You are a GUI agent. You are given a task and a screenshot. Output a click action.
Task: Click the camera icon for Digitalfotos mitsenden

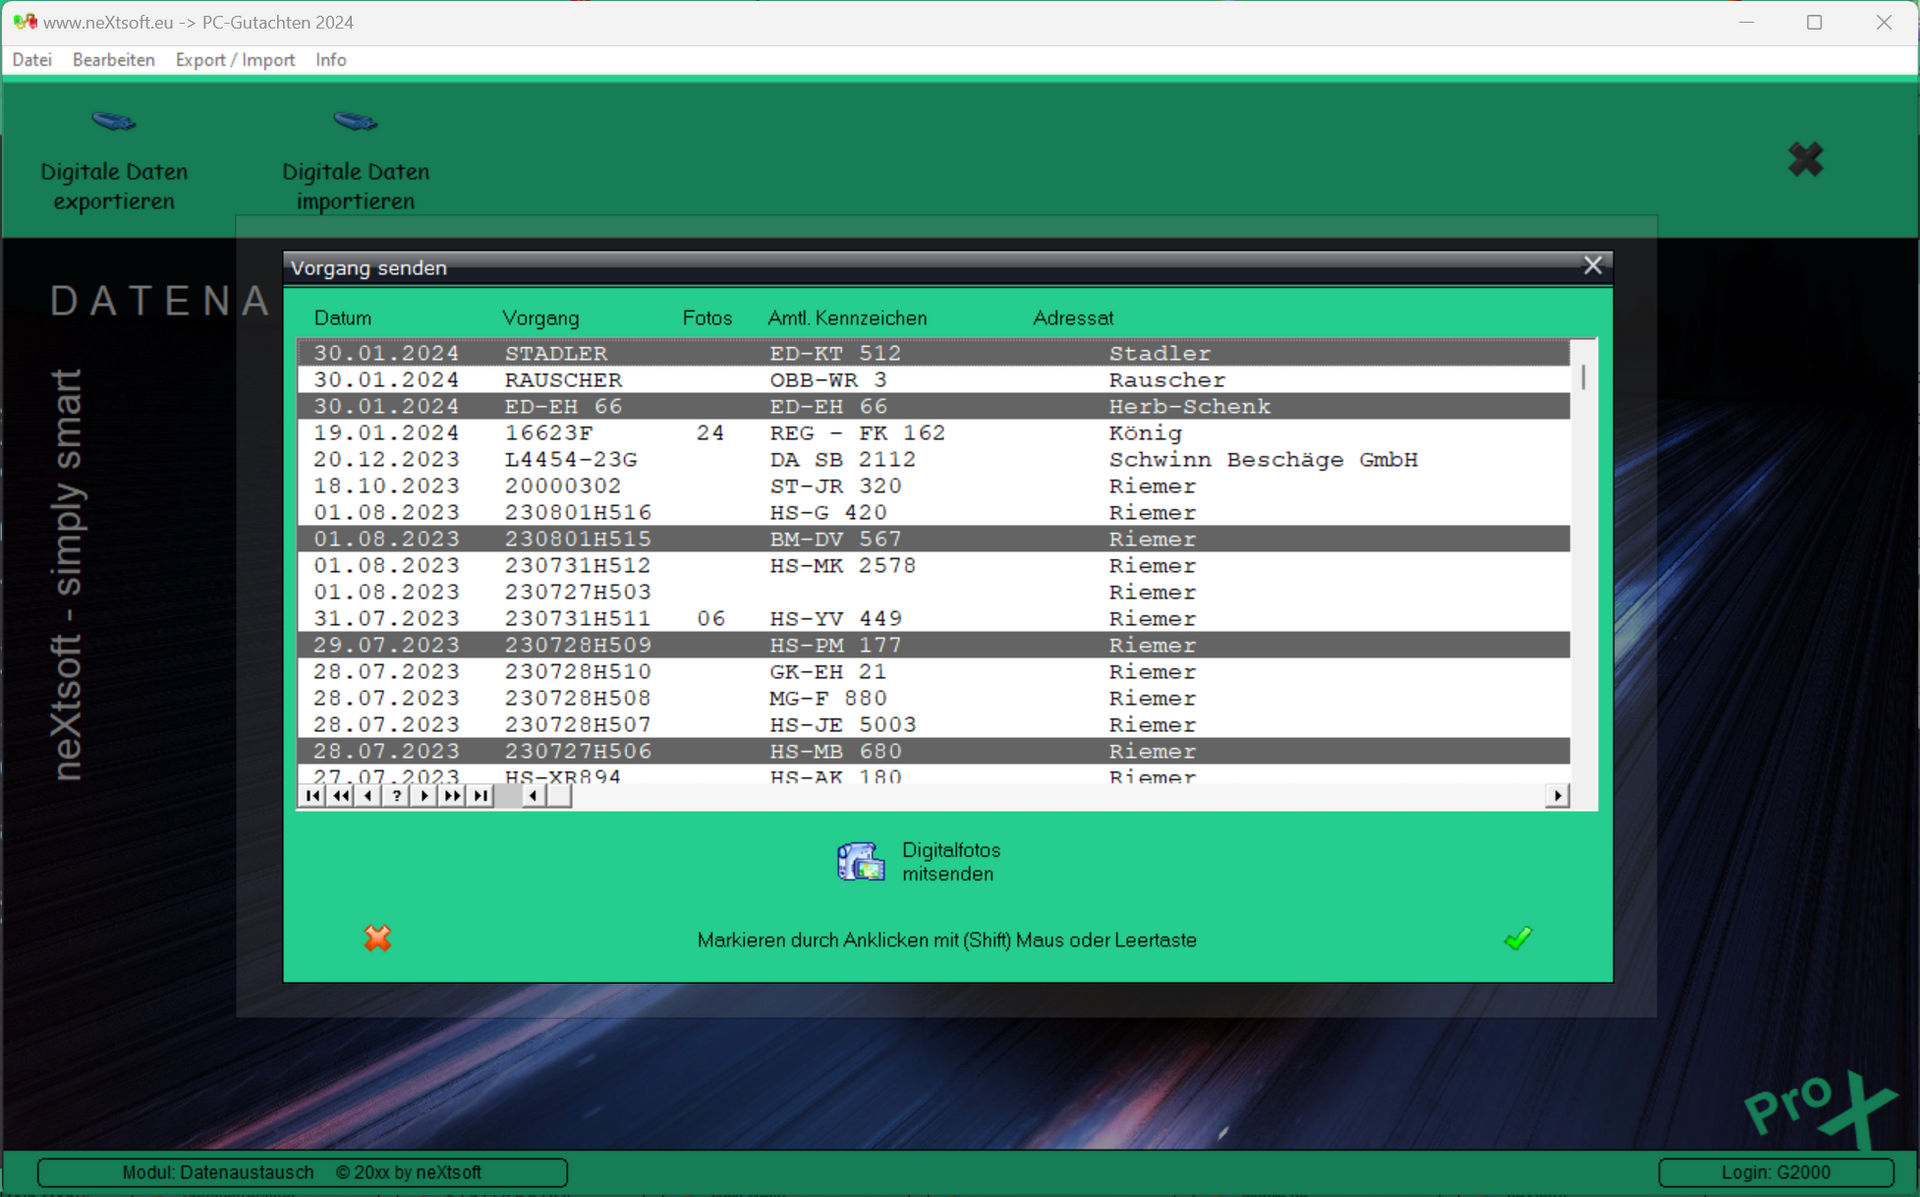click(861, 861)
